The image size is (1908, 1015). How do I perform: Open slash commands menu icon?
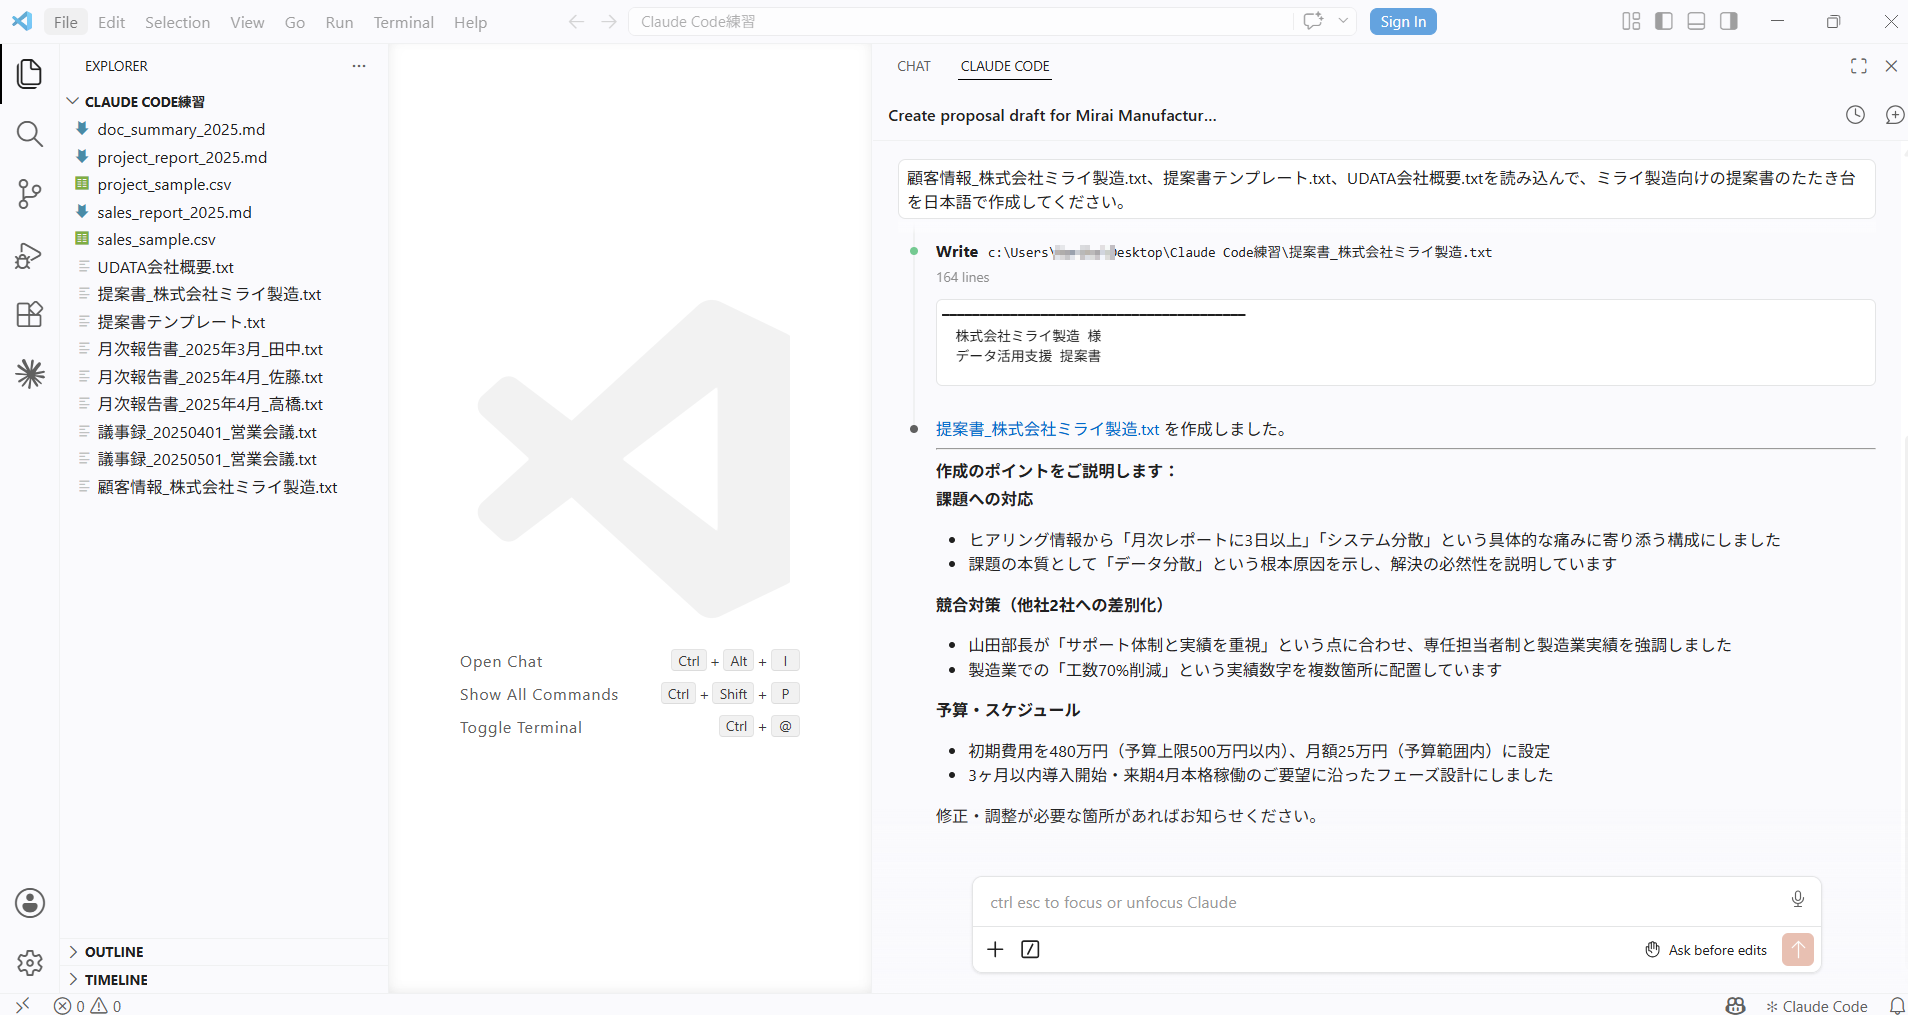(1030, 949)
